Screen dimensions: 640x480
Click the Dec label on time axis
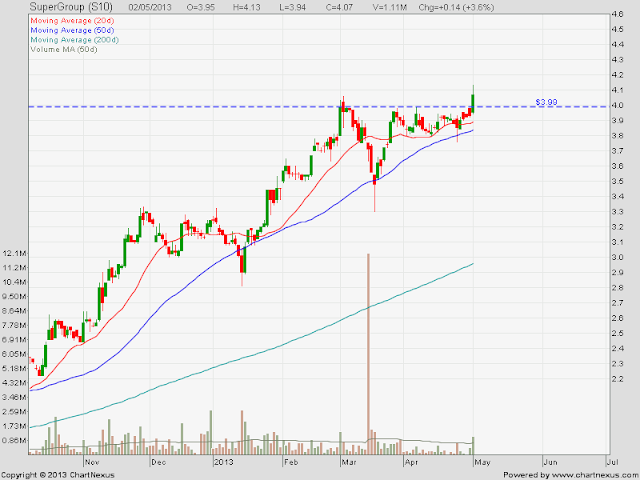(158, 462)
